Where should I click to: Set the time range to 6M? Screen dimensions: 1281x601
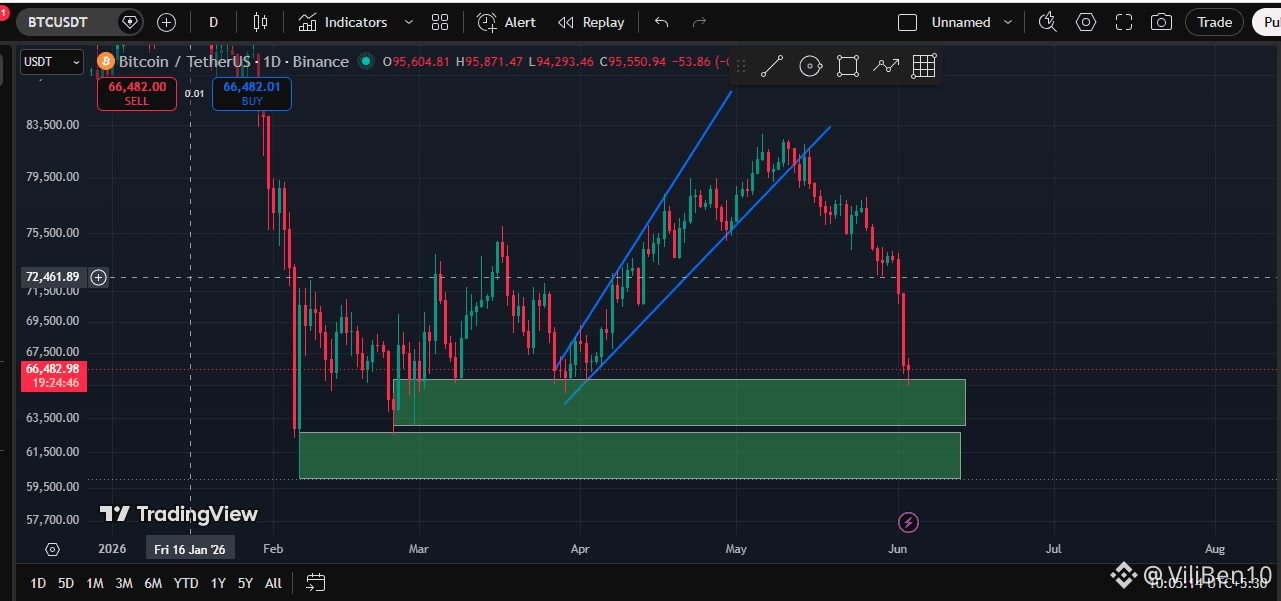tap(153, 583)
